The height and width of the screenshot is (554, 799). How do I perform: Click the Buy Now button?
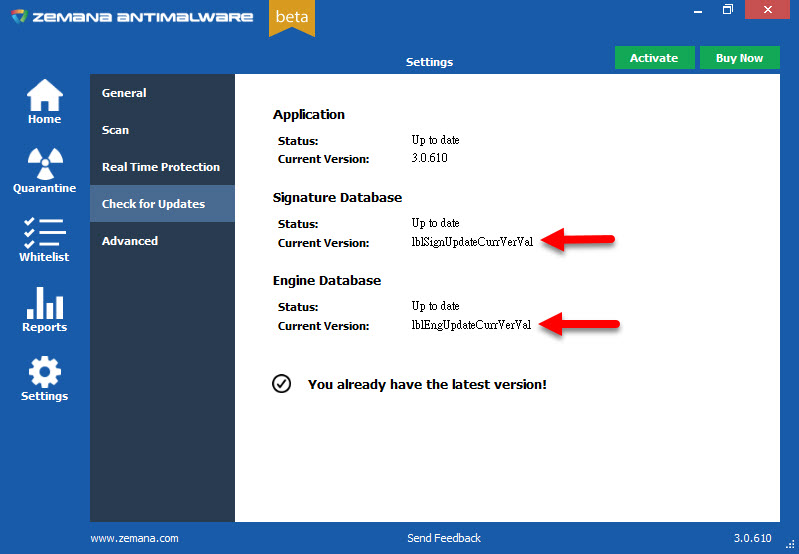pos(739,58)
